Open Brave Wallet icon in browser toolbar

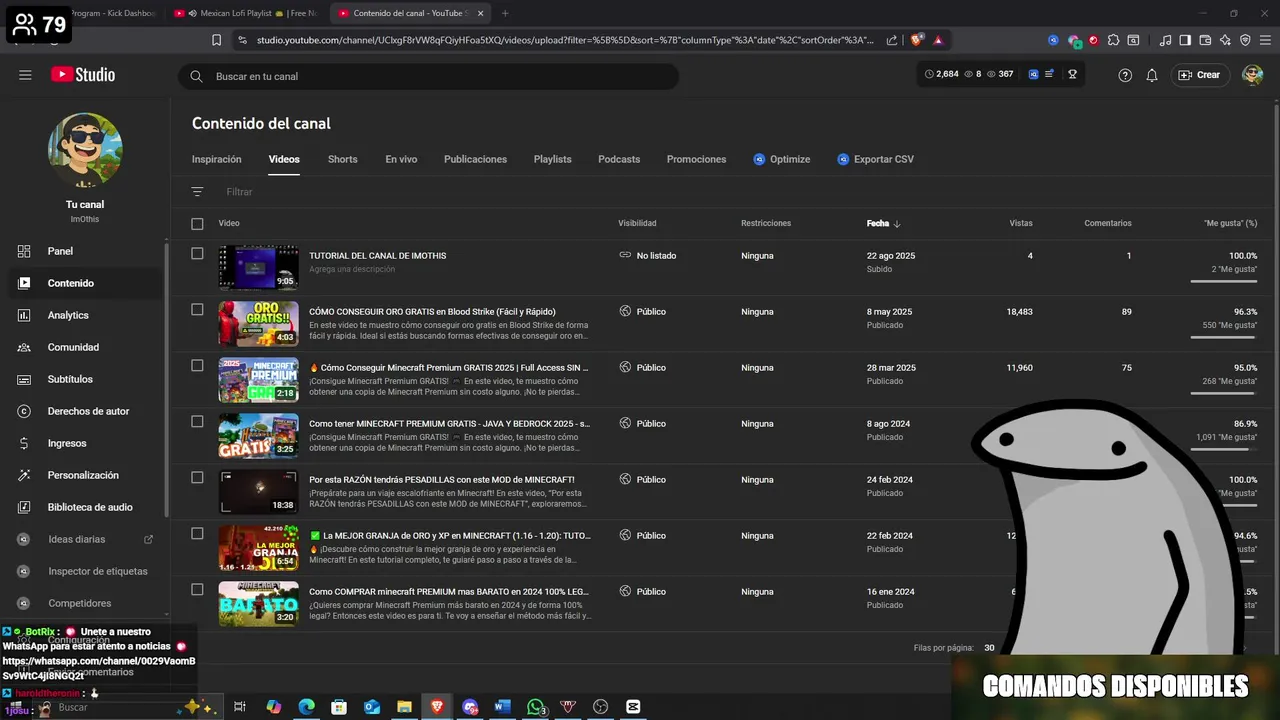[x=1205, y=40]
